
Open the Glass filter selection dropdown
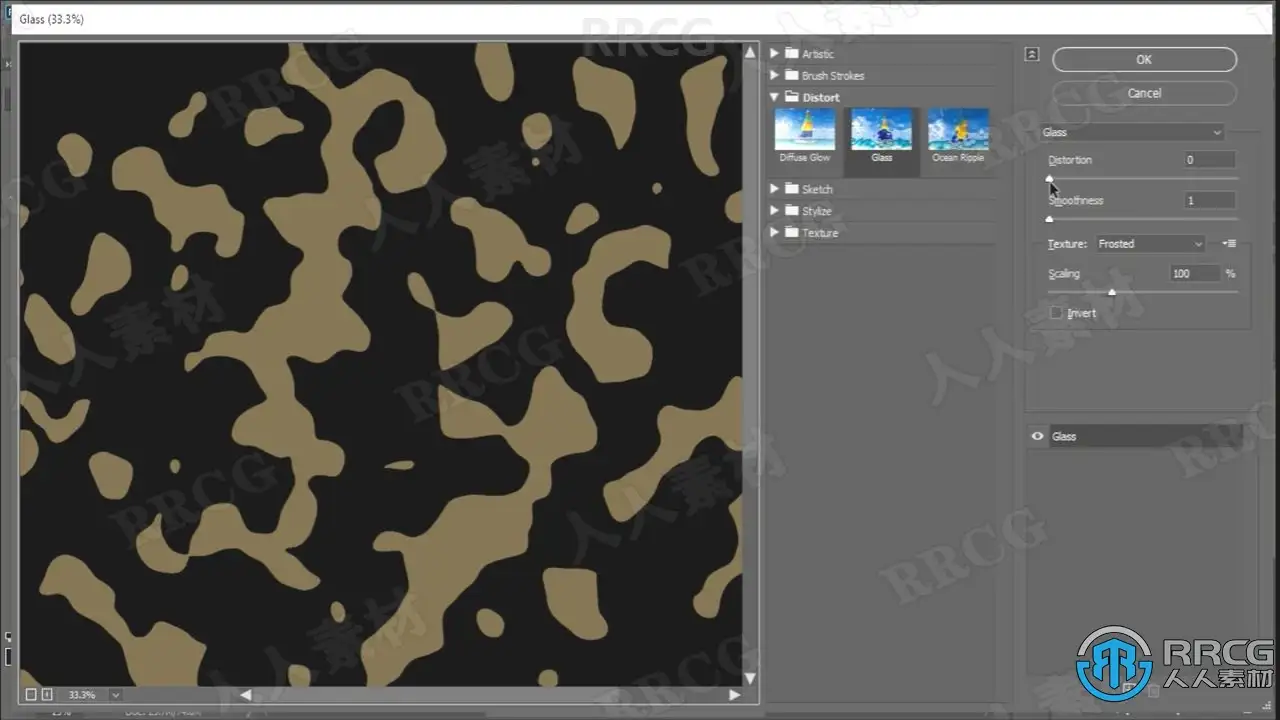(x=1132, y=132)
